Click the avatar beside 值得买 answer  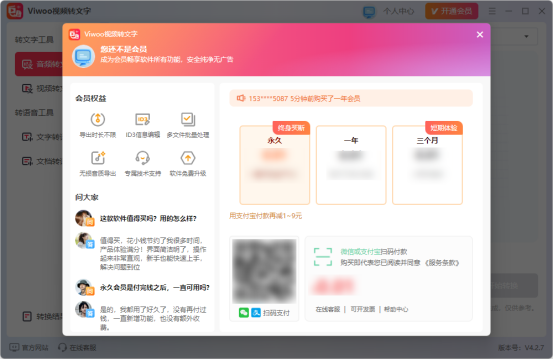click(84, 241)
